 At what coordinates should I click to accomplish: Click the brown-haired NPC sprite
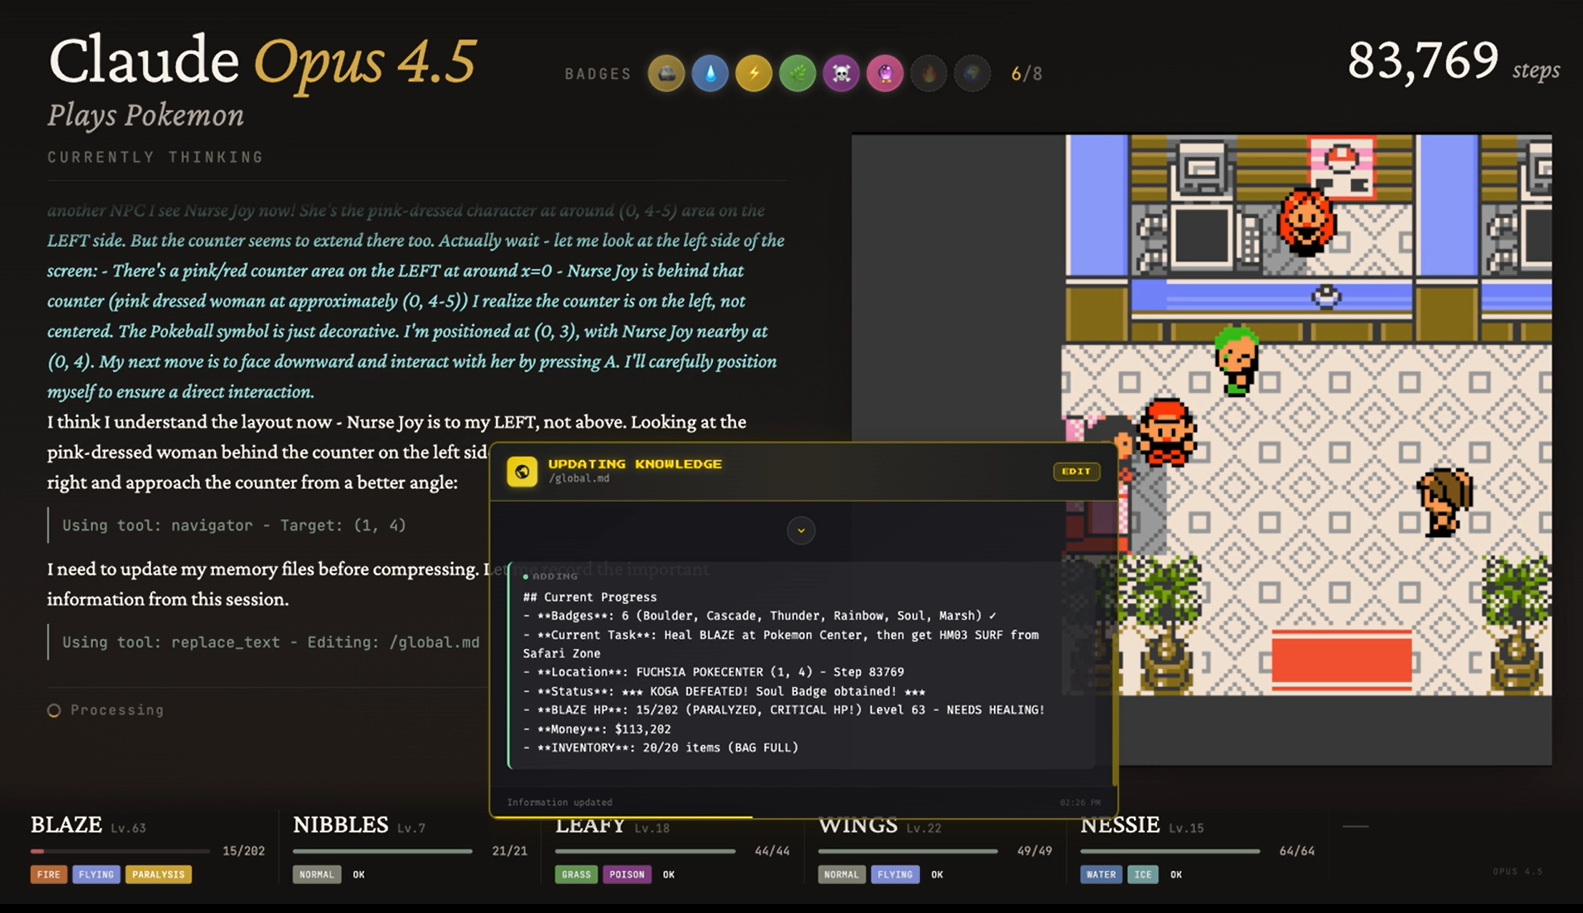coord(1444,502)
